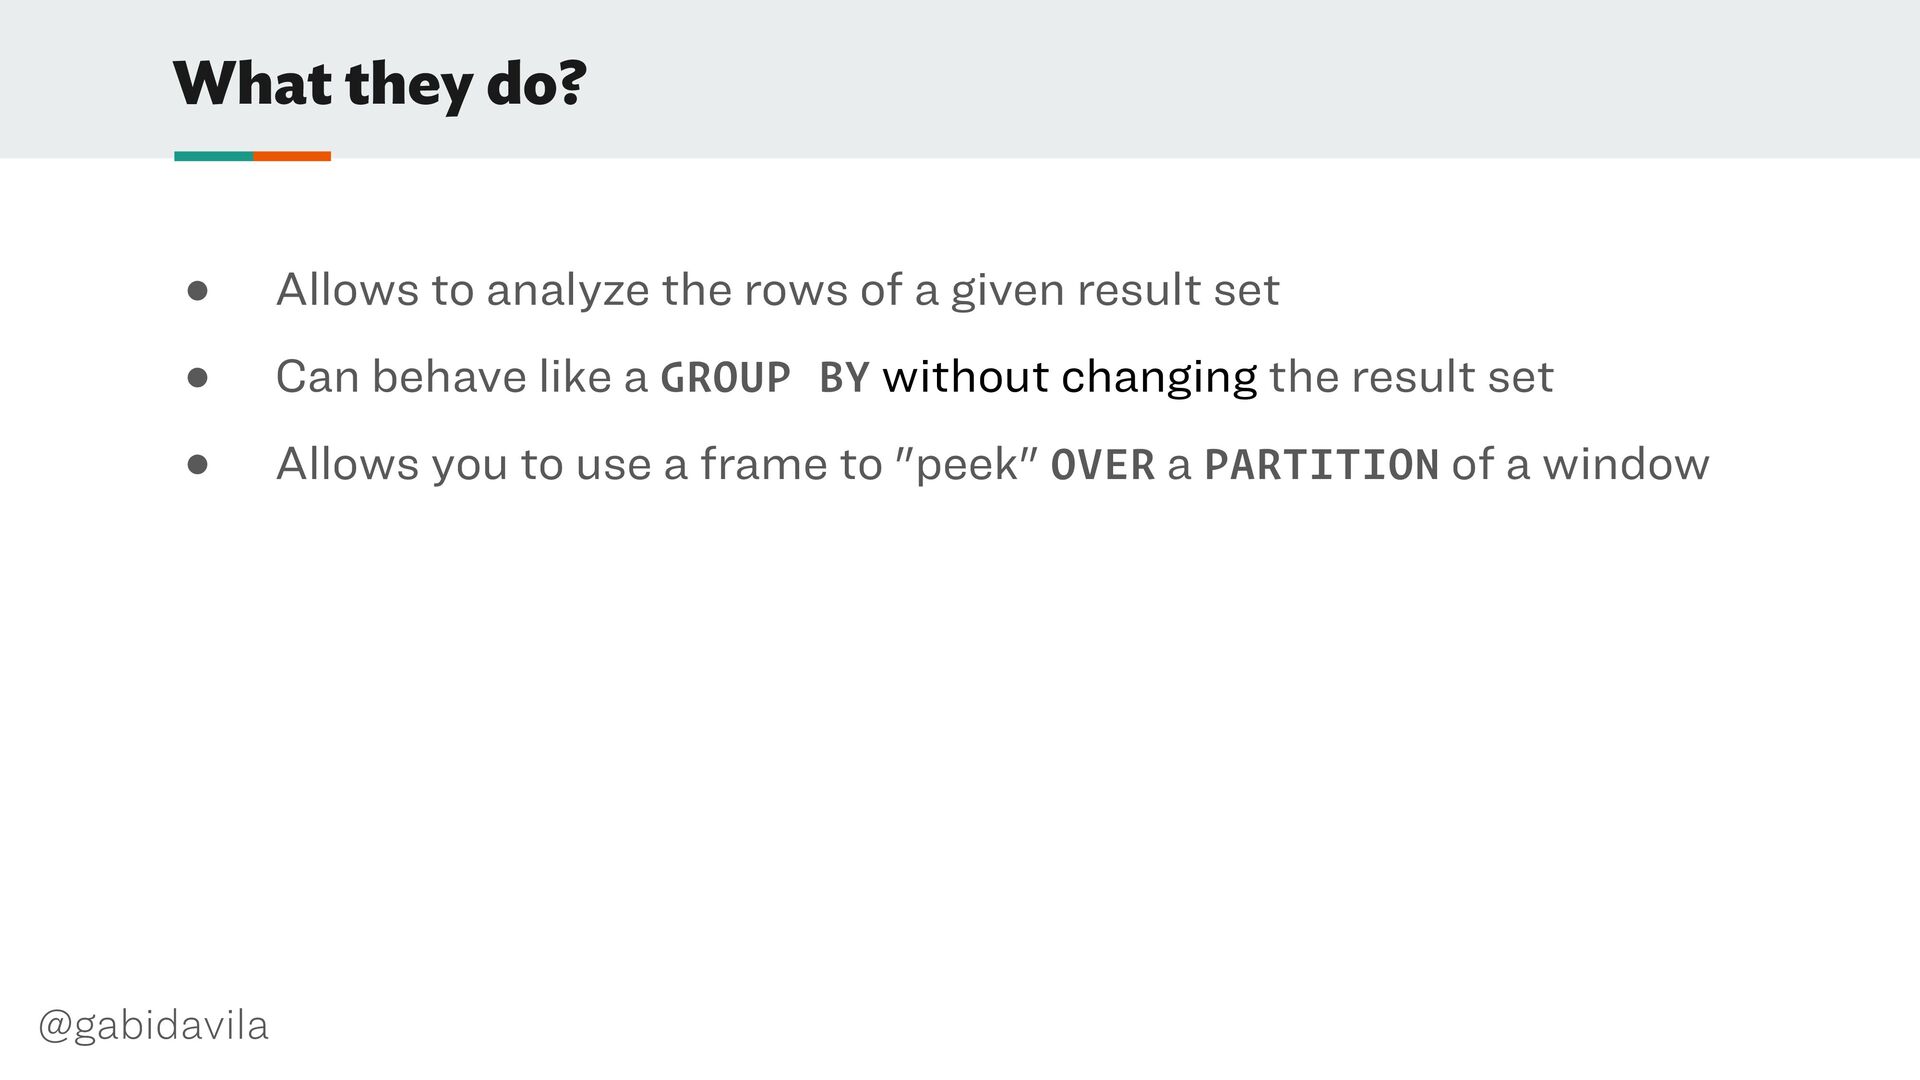1920x1080 pixels.
Task: Select the PARTITION keyword text
Action: point(1321,465)
